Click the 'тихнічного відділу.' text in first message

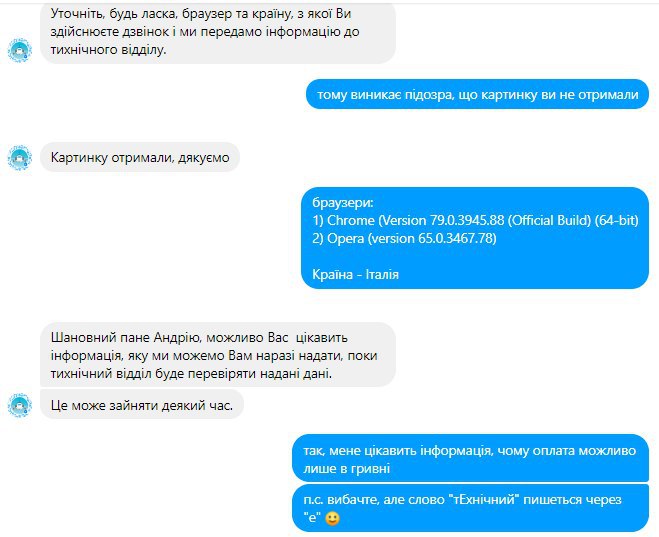(108, 50)
